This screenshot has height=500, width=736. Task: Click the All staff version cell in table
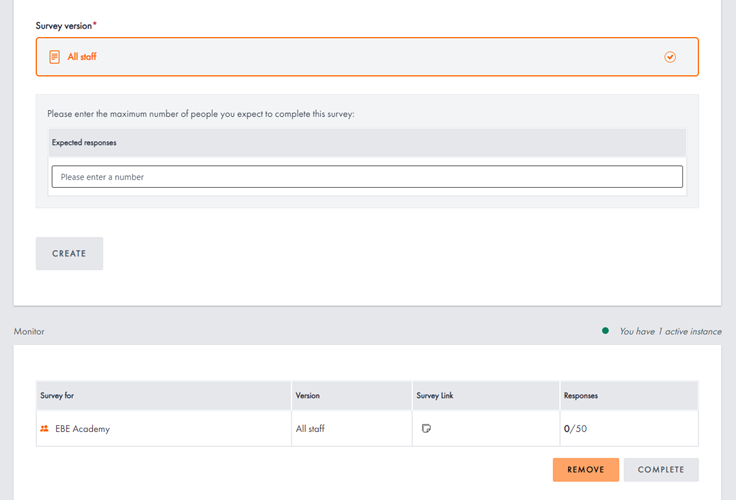[x=310, y=429]
